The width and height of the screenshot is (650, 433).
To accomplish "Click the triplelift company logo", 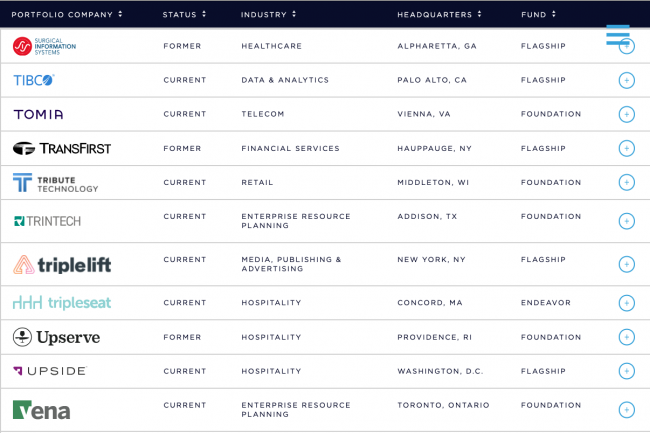I will tap(62, 265).
